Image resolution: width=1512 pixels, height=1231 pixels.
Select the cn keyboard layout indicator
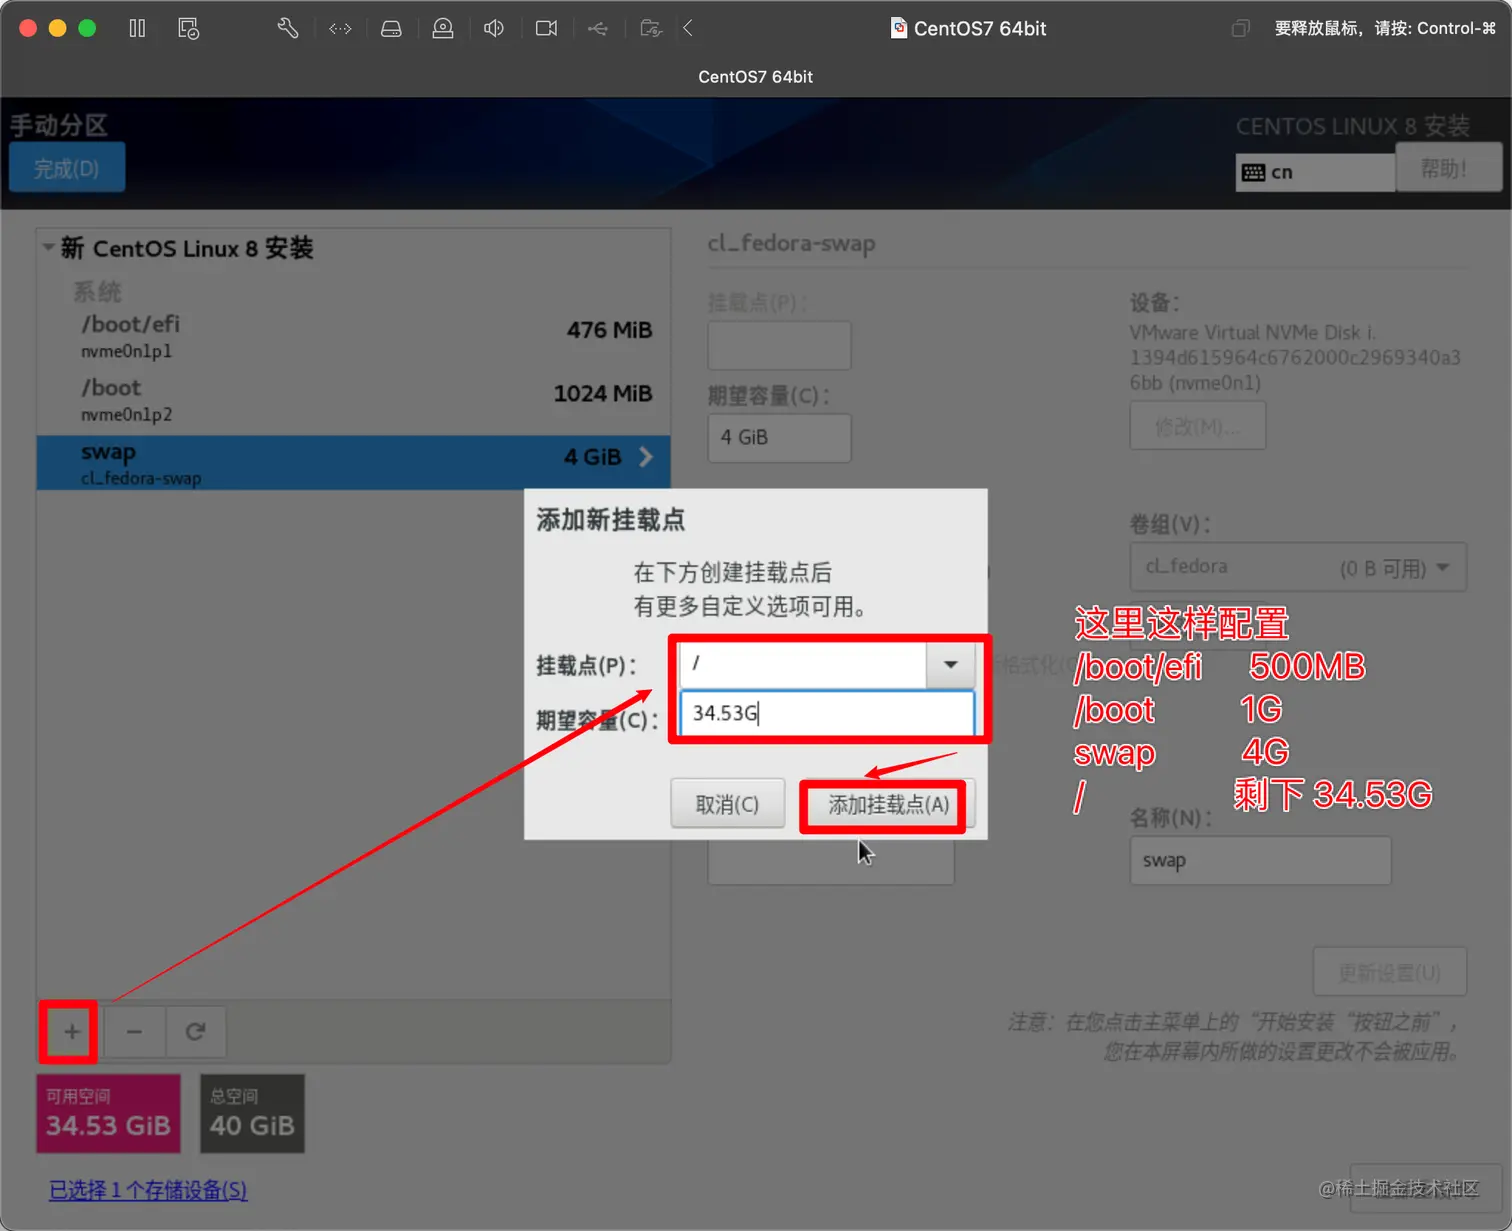[1314, 172]
